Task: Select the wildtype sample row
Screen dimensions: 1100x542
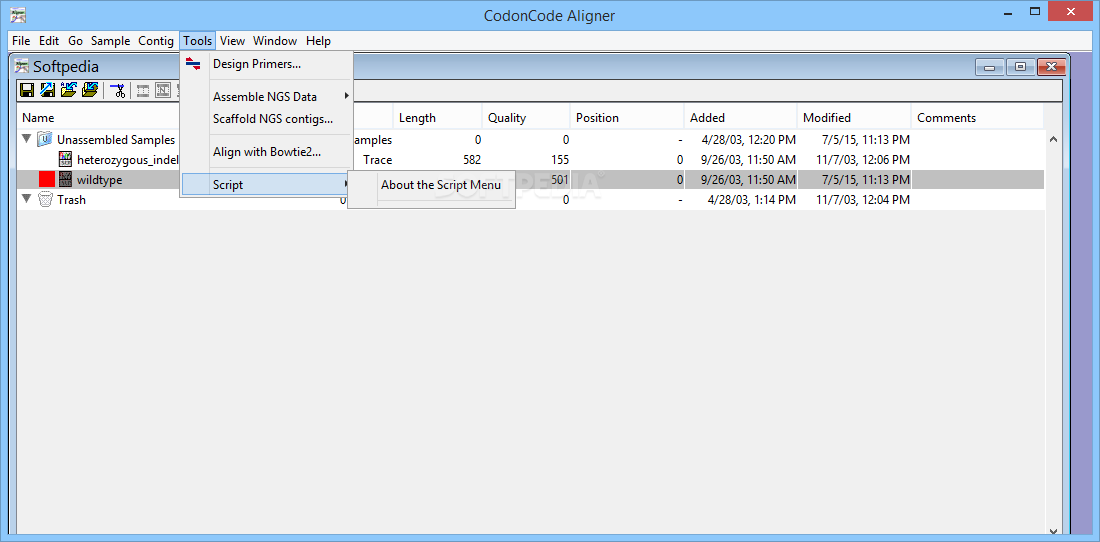Action: click(530, 179)
